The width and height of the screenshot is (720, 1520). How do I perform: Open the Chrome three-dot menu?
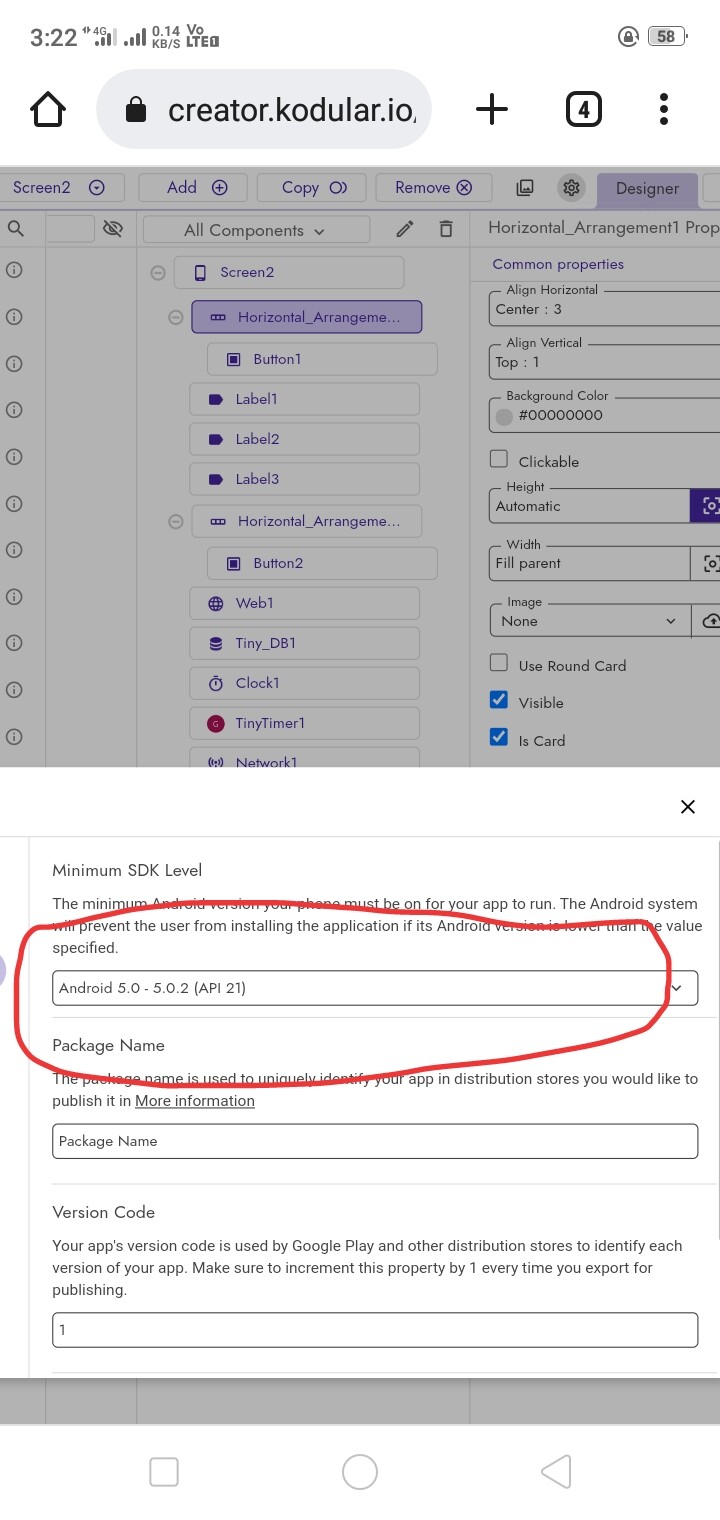[664, 109]
